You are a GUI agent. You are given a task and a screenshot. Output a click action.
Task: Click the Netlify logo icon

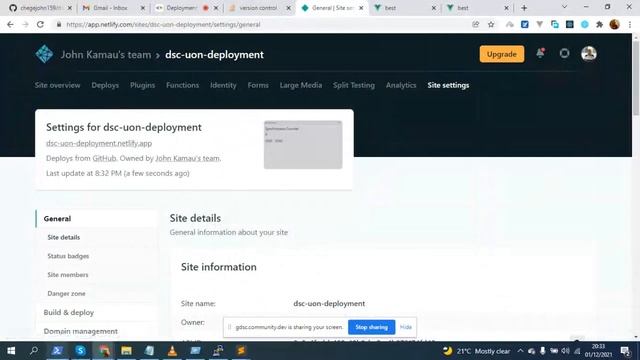[44, 54]
